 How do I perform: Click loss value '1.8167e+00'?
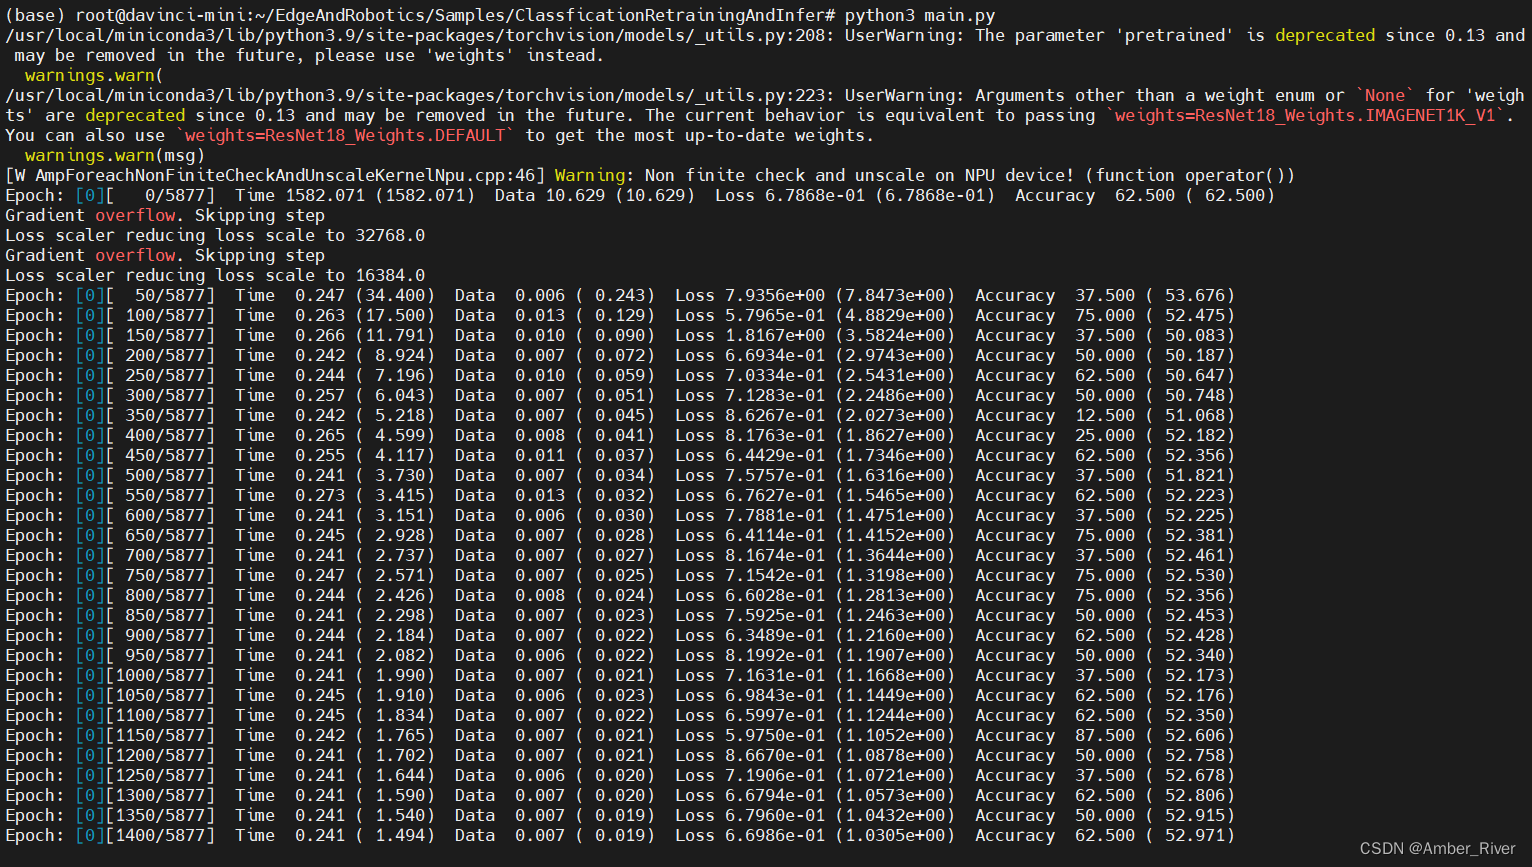tap(775, 335)
